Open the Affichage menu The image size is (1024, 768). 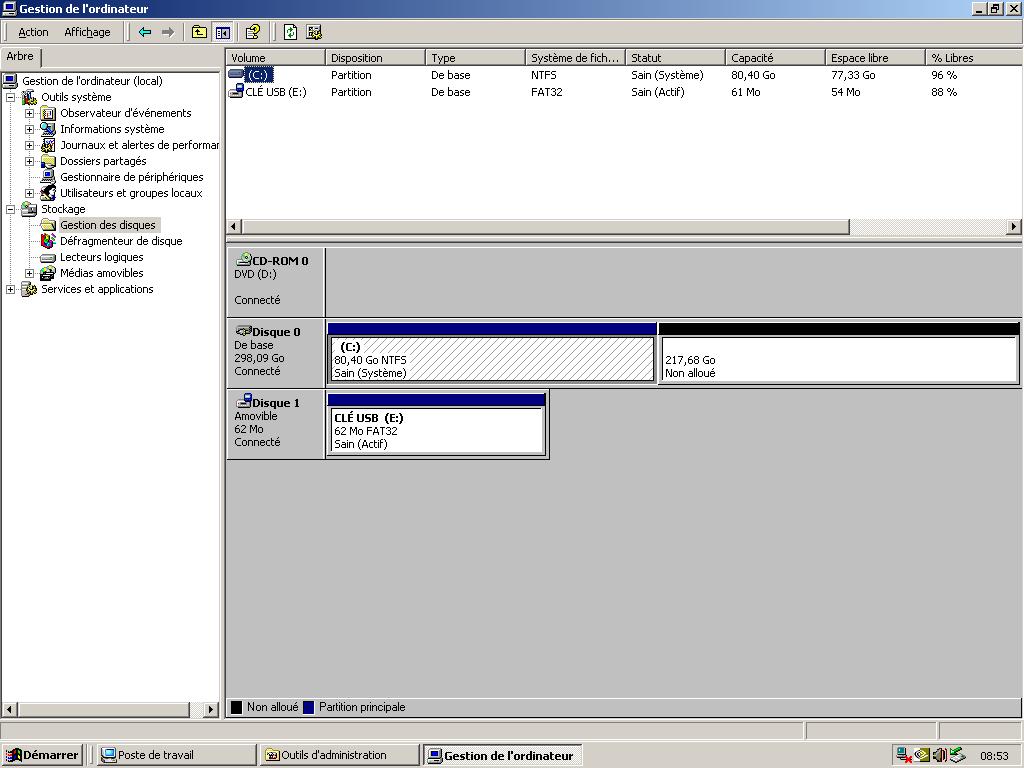88,32
